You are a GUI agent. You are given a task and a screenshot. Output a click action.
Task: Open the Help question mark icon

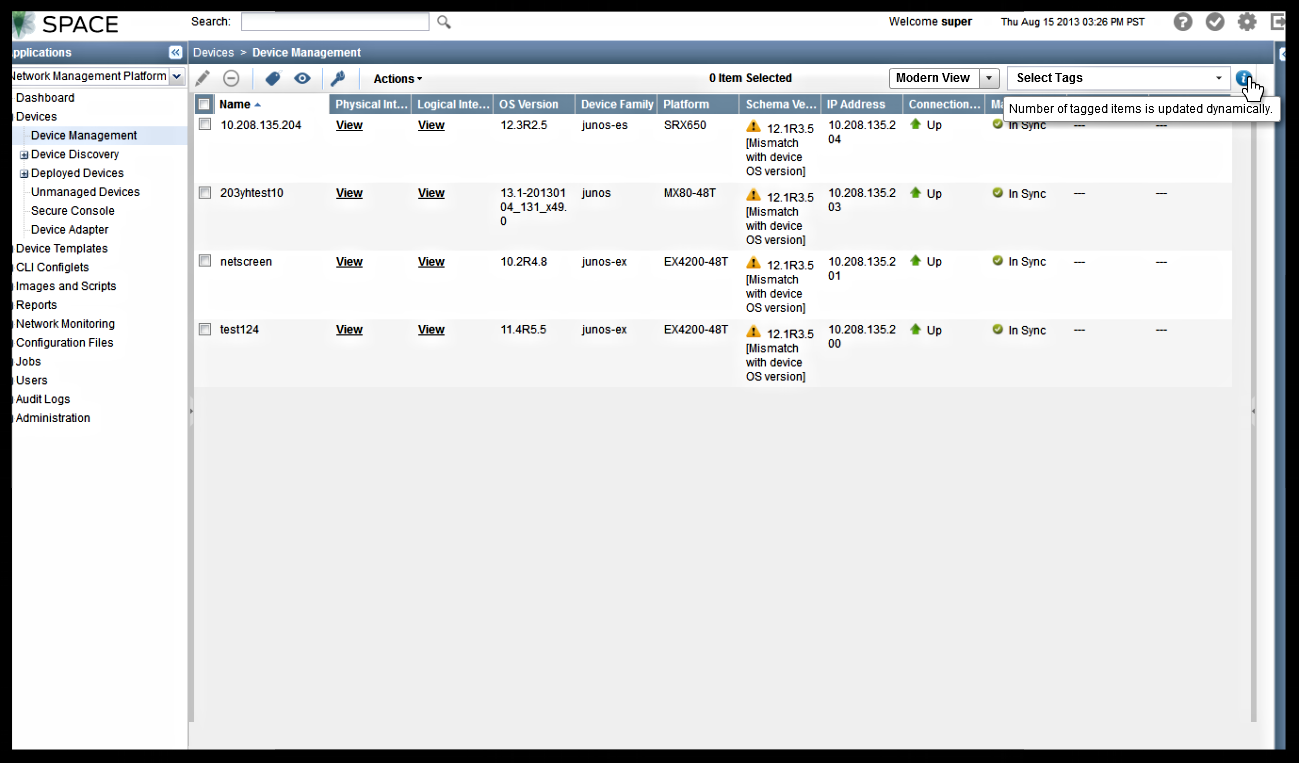pos(1183,21)
